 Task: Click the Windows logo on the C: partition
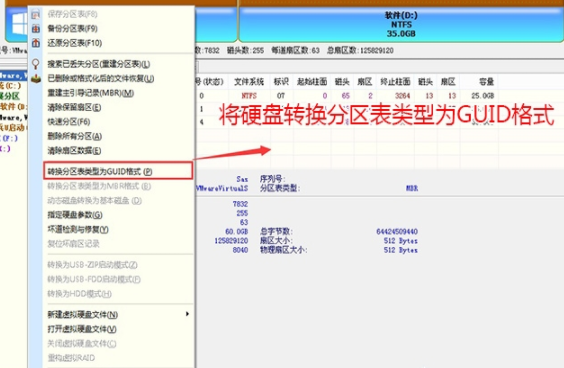pos(19,24)
